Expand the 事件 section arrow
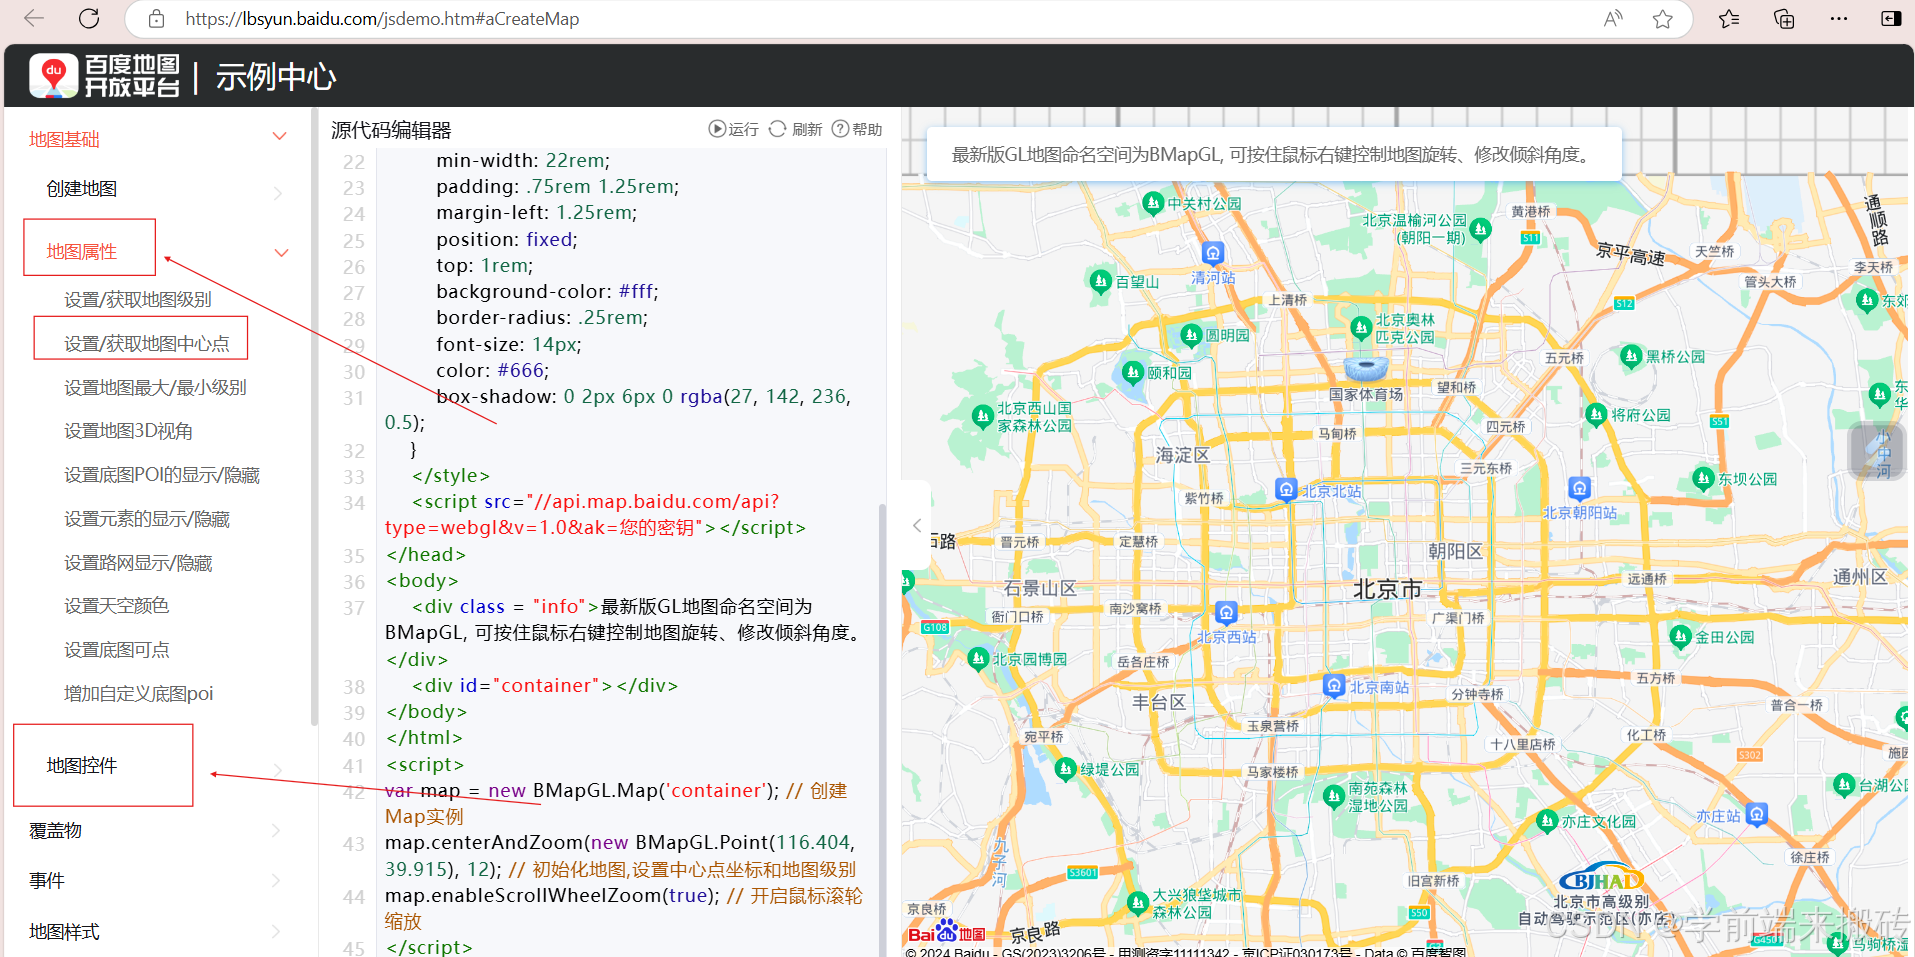This screenshot has width=1915, height=957. (x=276, y=881)
